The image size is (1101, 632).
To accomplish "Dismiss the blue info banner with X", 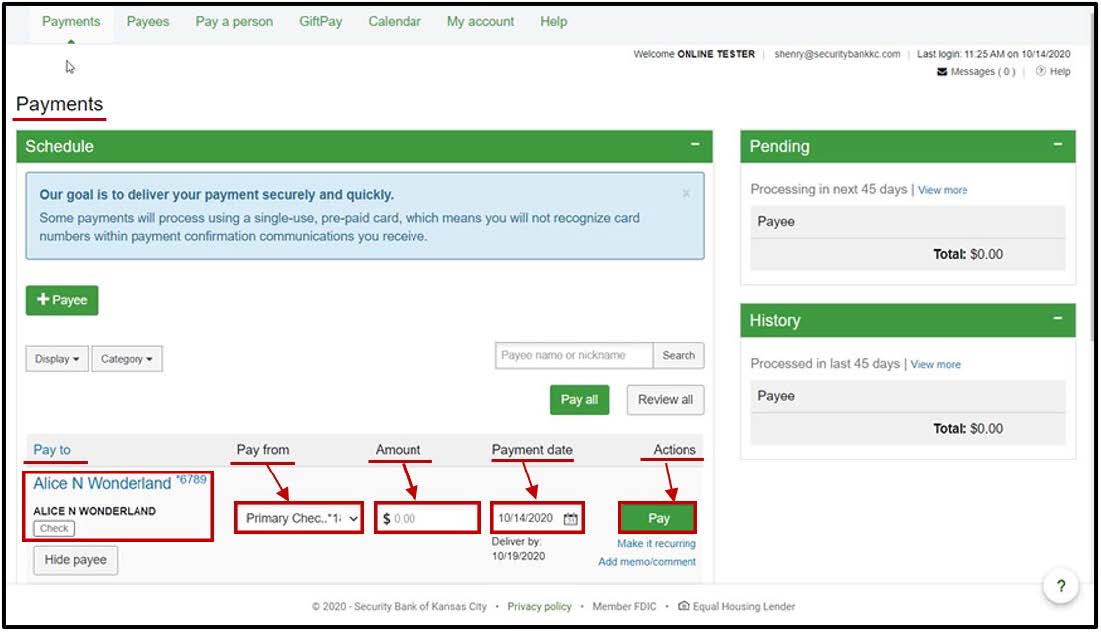I will point(686,193).
